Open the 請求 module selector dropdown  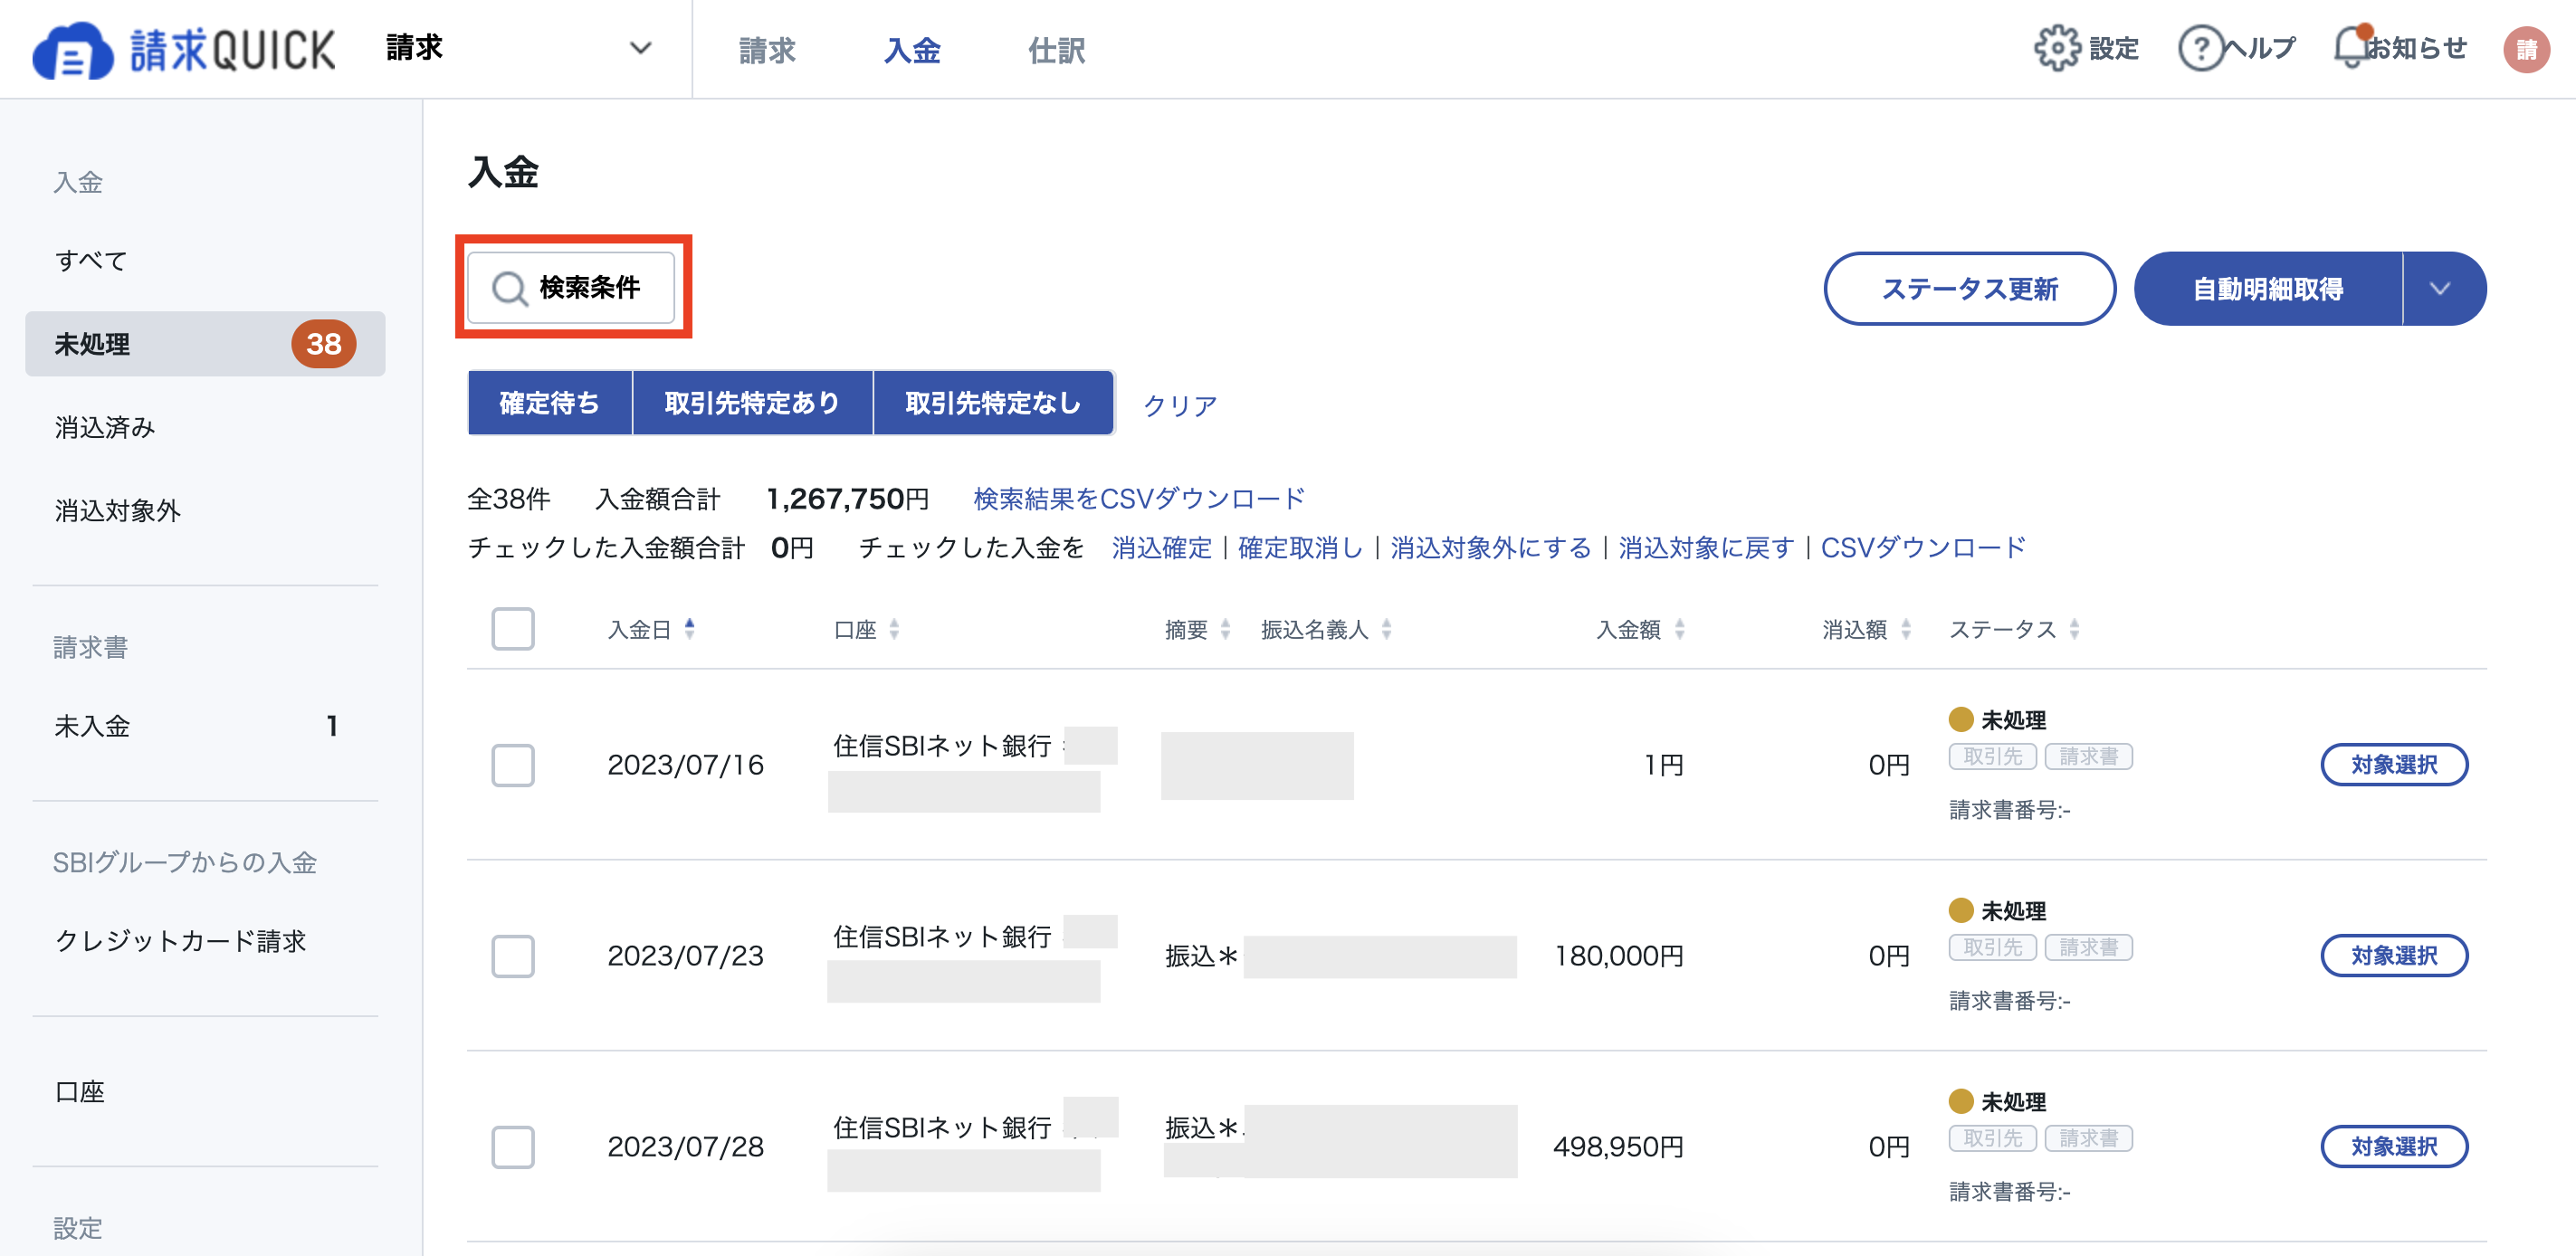click(641, 47)
